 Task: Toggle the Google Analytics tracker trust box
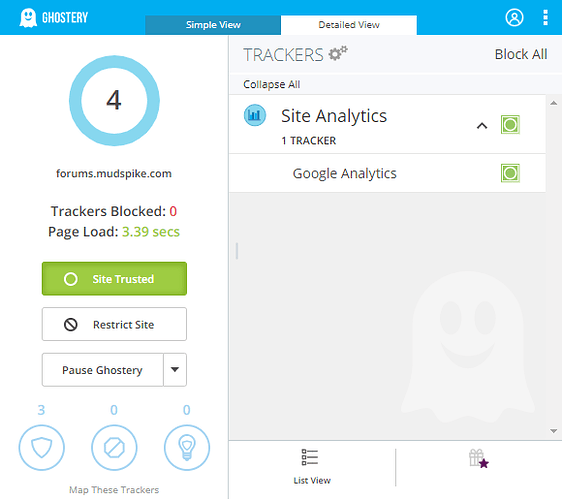[x=510, y=173]
